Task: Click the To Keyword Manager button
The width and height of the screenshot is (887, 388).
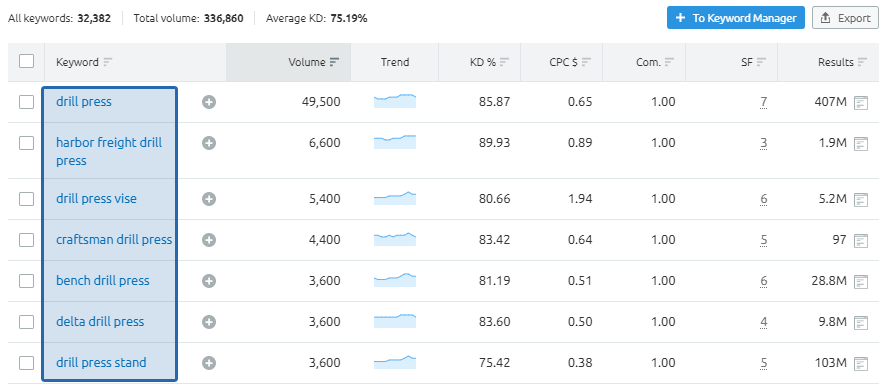Action: 736,18
